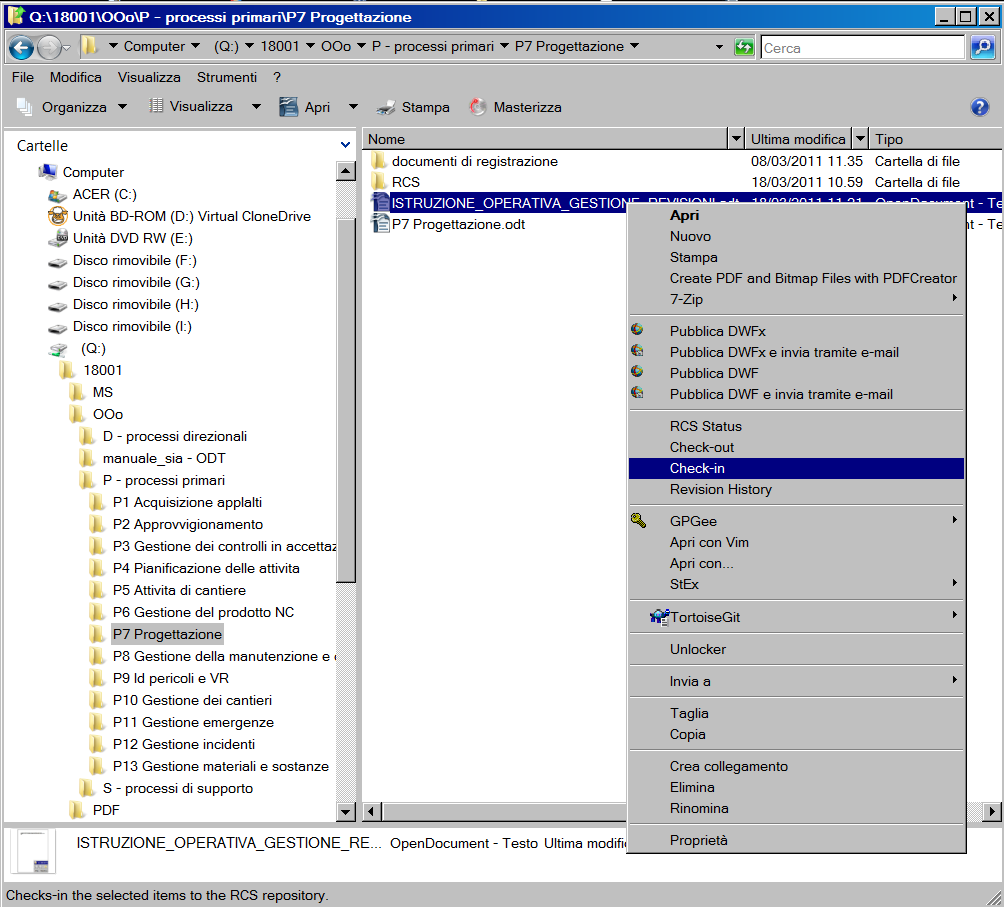Open the dropdown arrow next to Visualizza button
The width and height of the screenshot is (1004, 907).
click(255, 107)
